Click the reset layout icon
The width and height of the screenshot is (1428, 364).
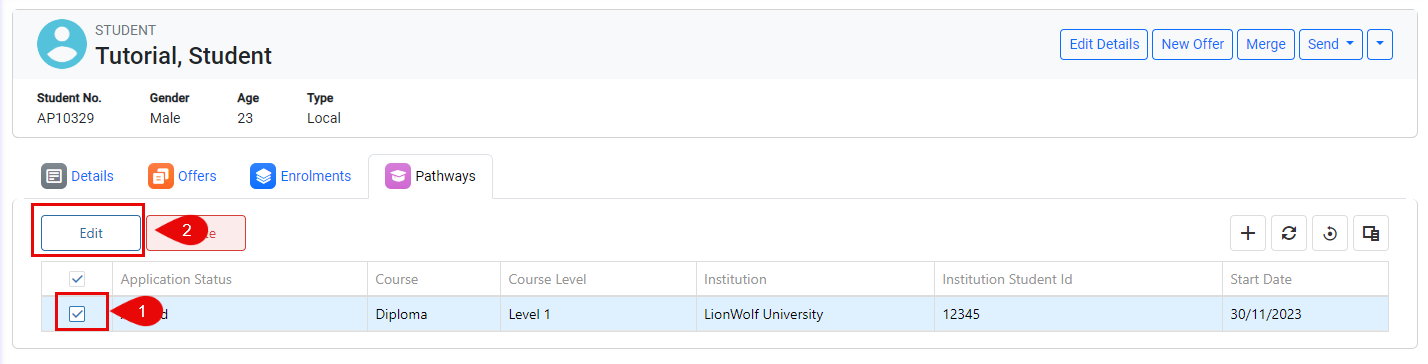(1330, 233)
